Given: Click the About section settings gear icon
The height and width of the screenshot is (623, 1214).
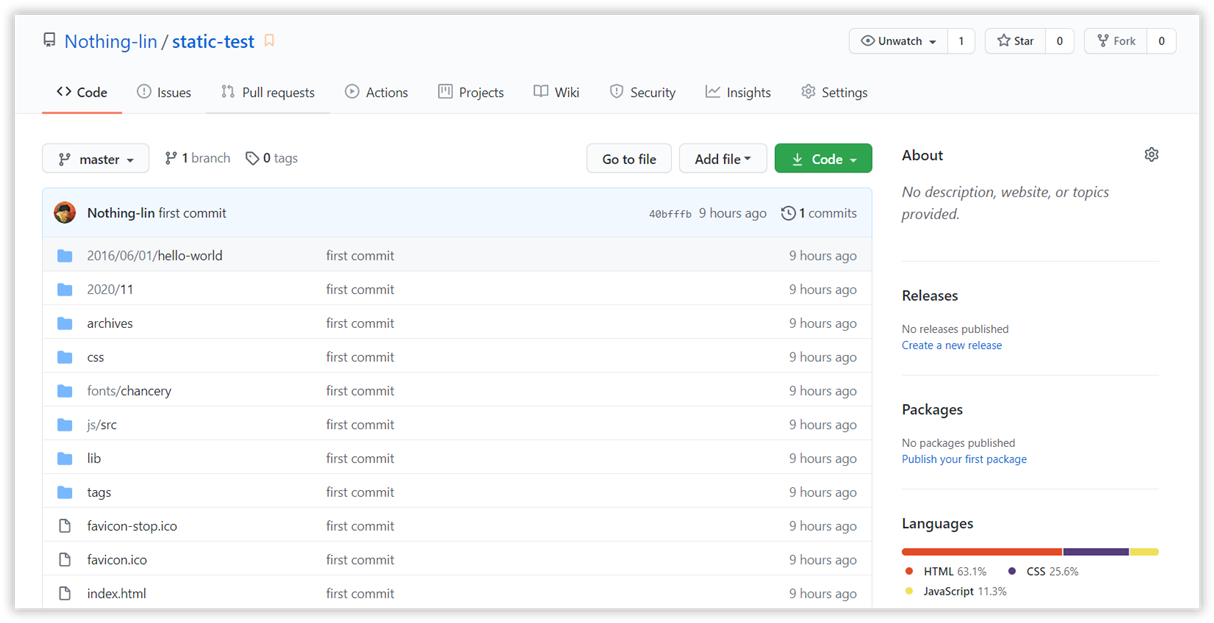Looking at the screenshot, I should coord(1151,155).
